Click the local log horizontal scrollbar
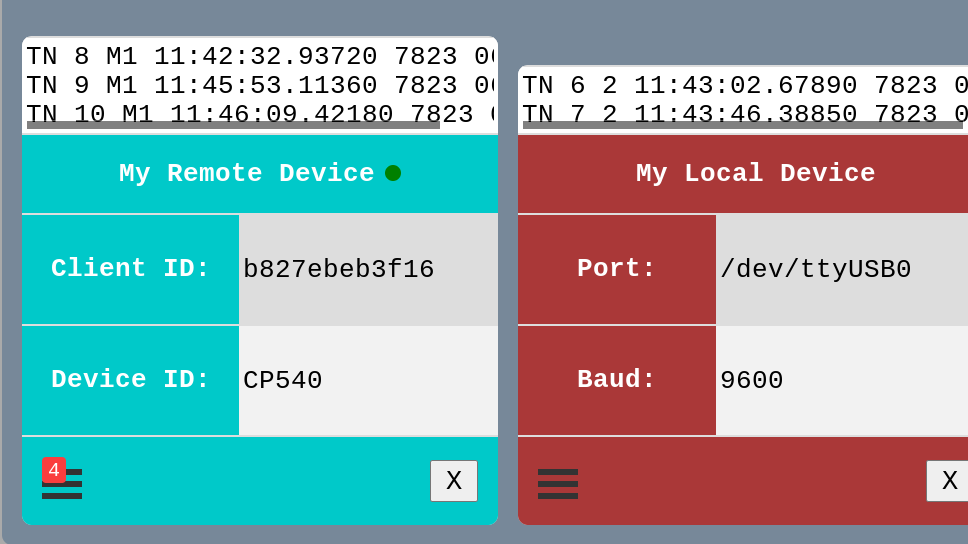 743,125
